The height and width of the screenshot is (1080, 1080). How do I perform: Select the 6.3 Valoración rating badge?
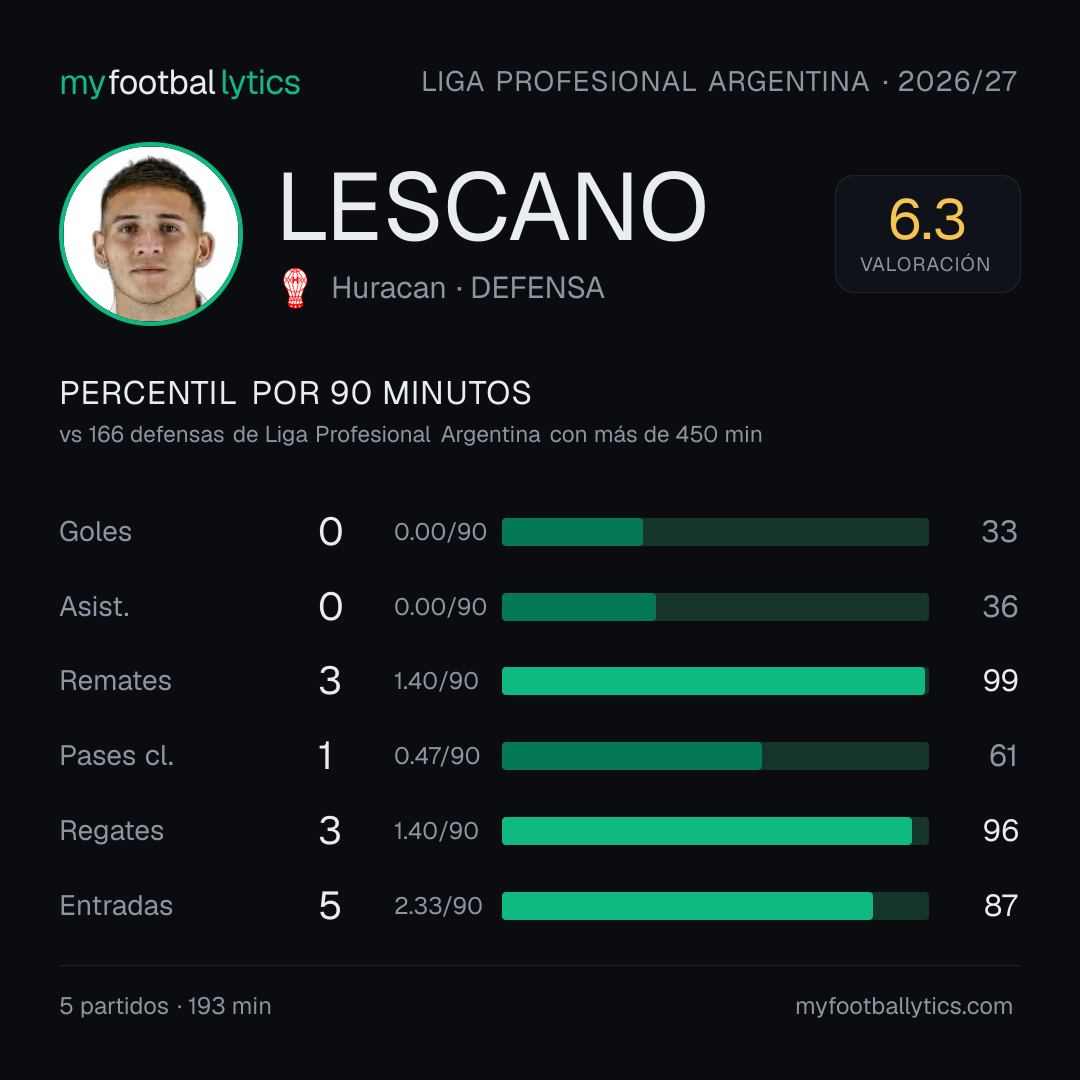pos(927,233)
